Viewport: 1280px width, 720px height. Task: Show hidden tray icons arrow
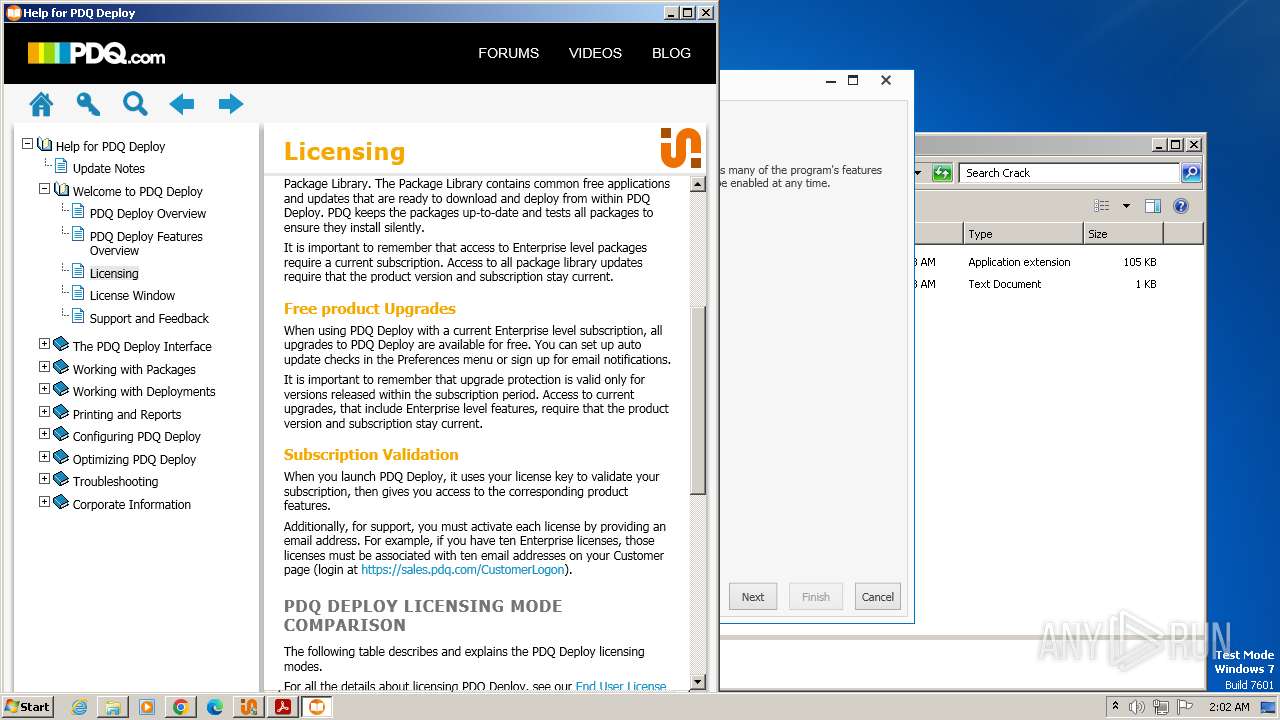click(1115, 707)
